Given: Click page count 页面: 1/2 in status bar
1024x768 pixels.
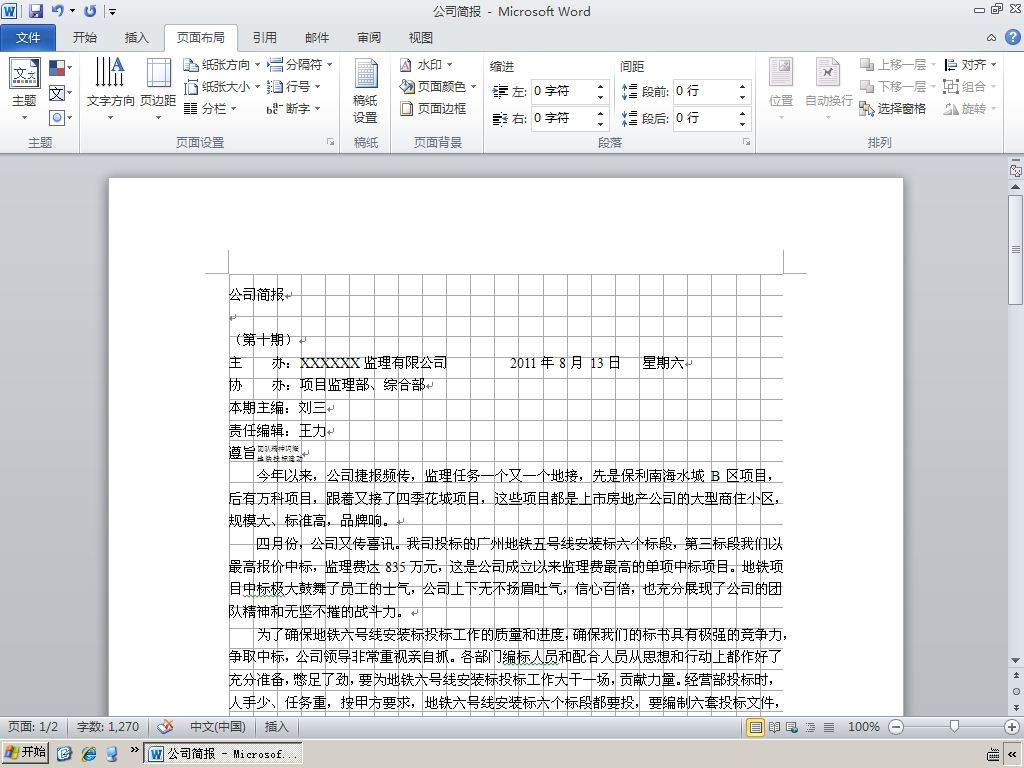Looking at the screenshot, I should pos(33,726).
